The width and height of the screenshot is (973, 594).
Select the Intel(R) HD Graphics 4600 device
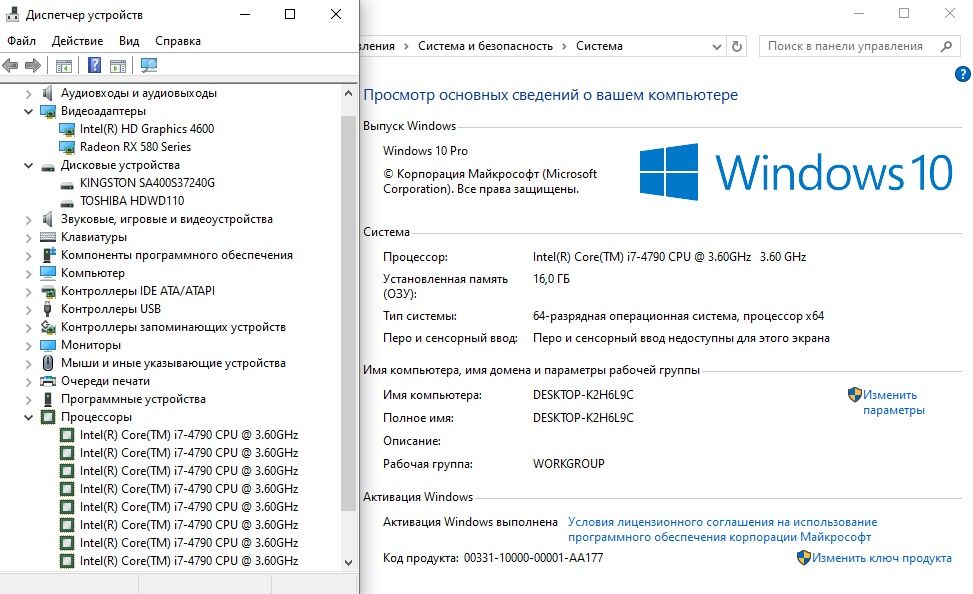pyautogui.click(x=147, y=129)
